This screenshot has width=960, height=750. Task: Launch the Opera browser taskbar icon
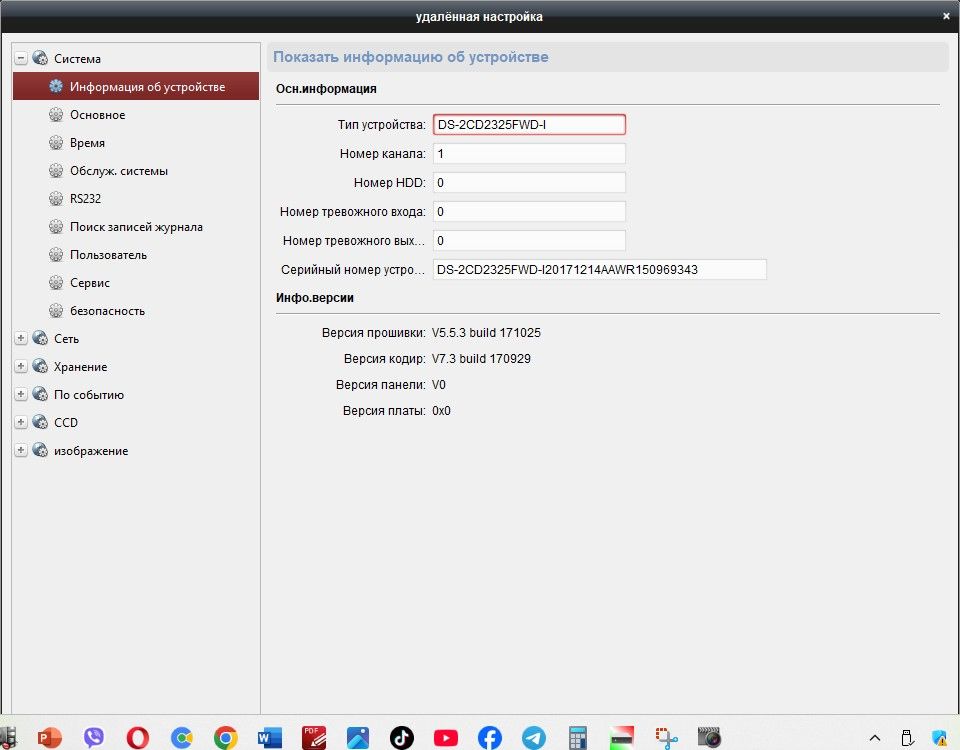pyautogui.click(x=138, y=737)
